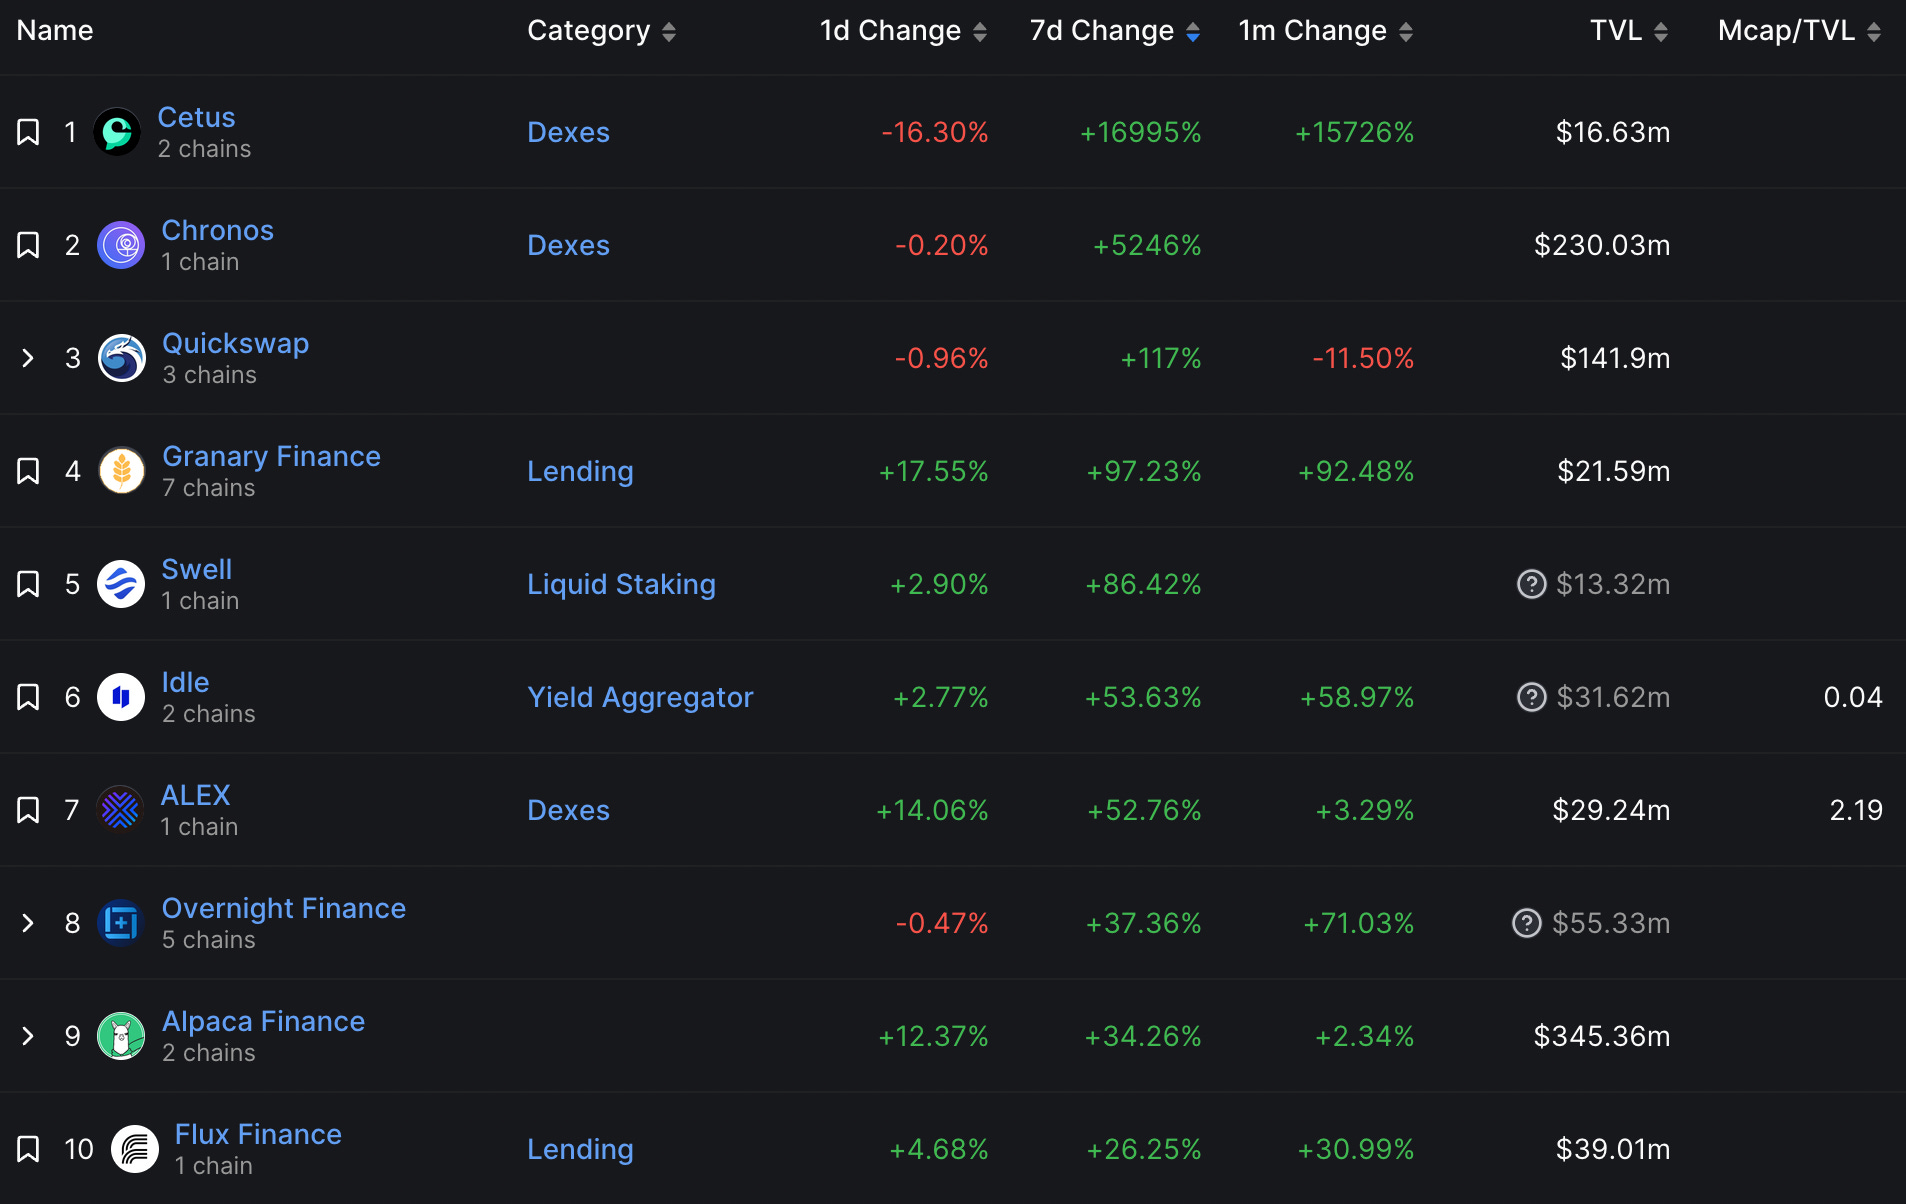Click the Granary Finance logo icon
Image resolution: width=1906 pixels, height=1204 pixels.
coord(122,471)
